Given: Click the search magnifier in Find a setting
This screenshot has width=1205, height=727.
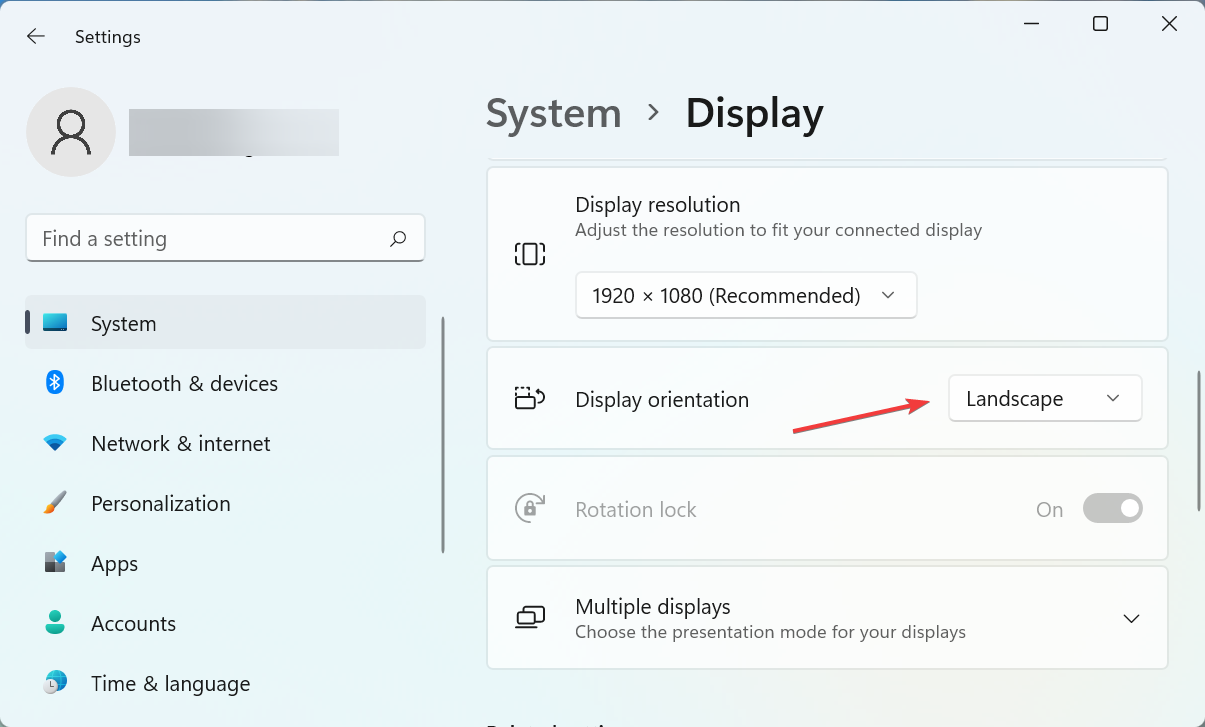Looking at the screenshot, I should pyautogui.click(x=397, y=238).
